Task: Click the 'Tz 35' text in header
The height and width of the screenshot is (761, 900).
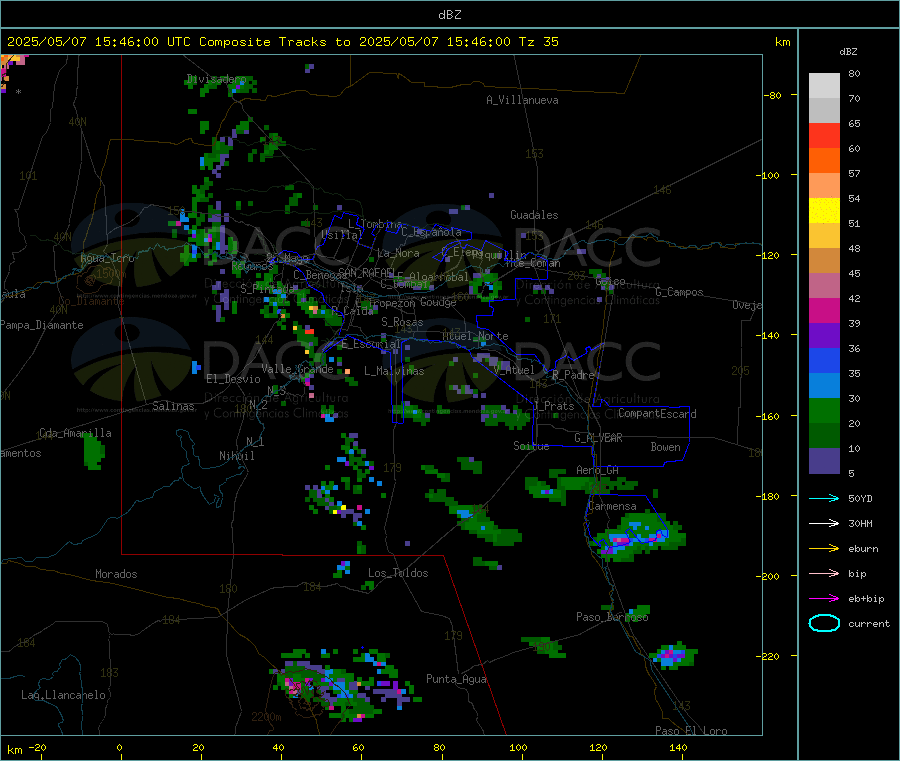Action: click(538, 42)
